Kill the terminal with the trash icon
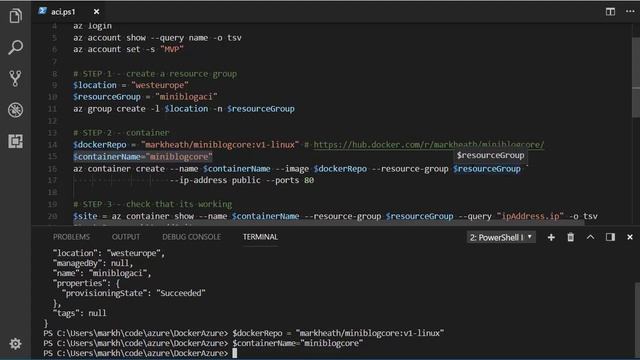Screen dimensions: 640x360 point(571,237)
